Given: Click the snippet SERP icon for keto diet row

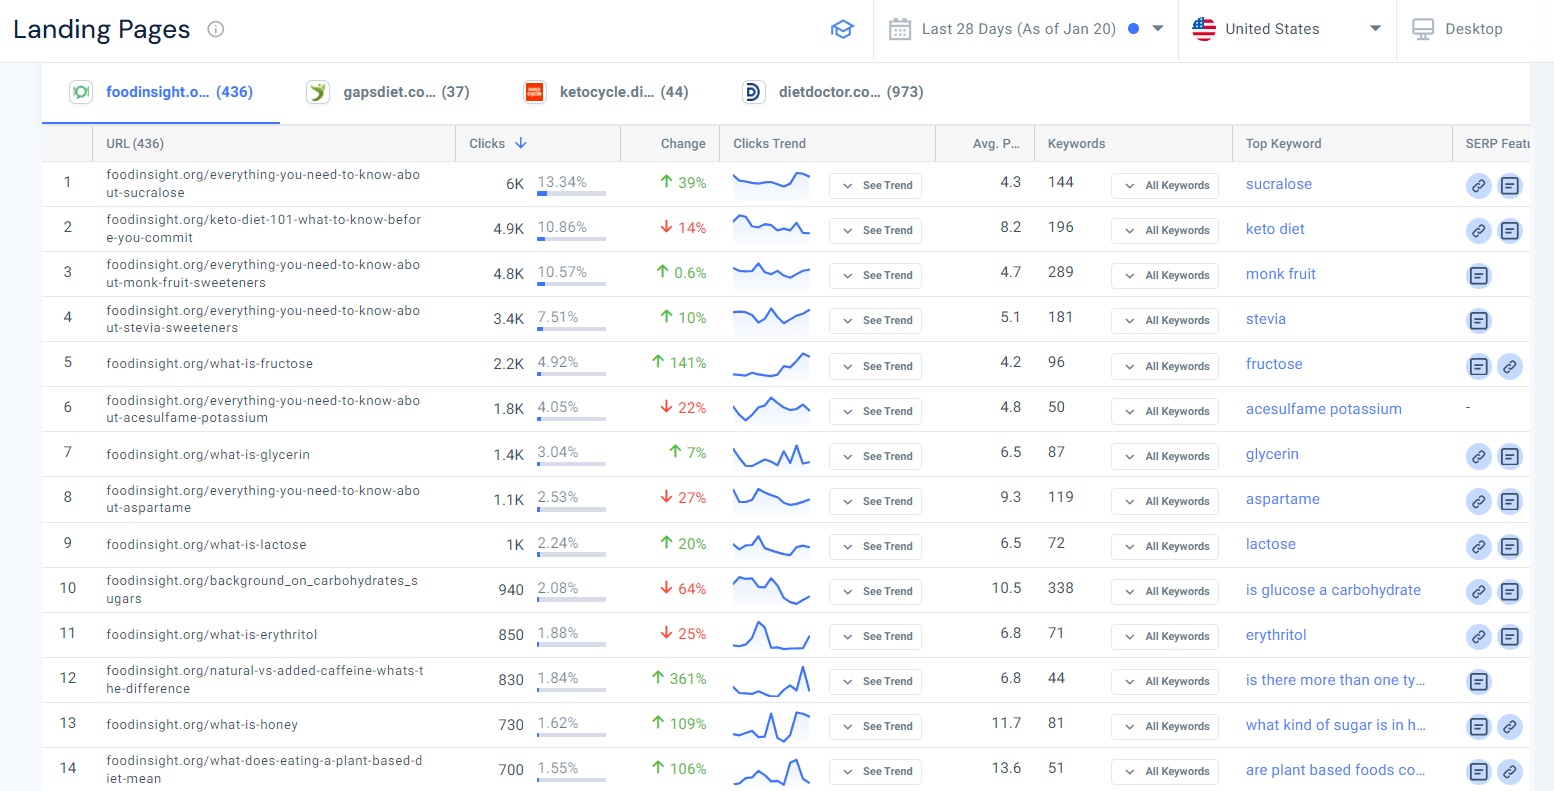Looking at the screenshot, I should pos(1510,230).
